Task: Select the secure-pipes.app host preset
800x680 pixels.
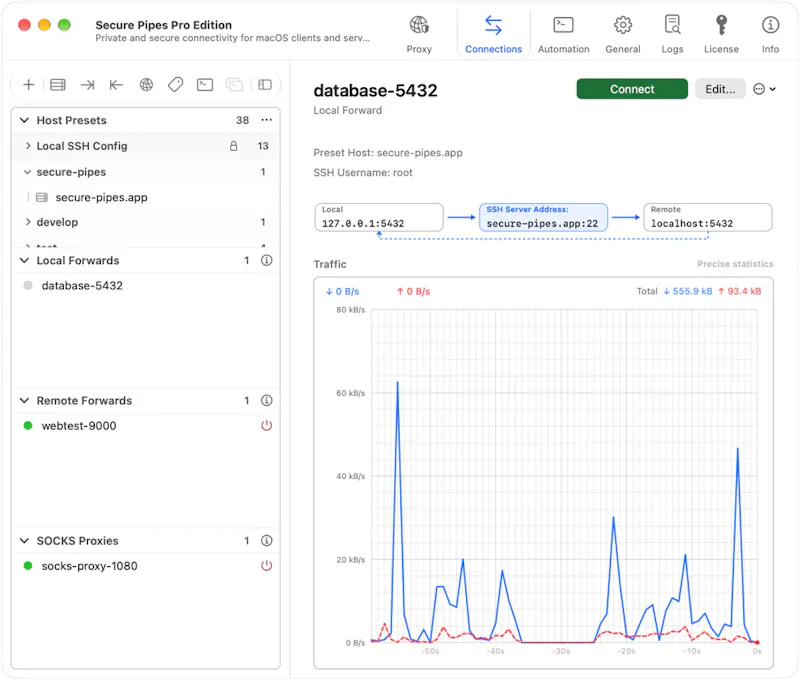Action: tap(145, 197)
